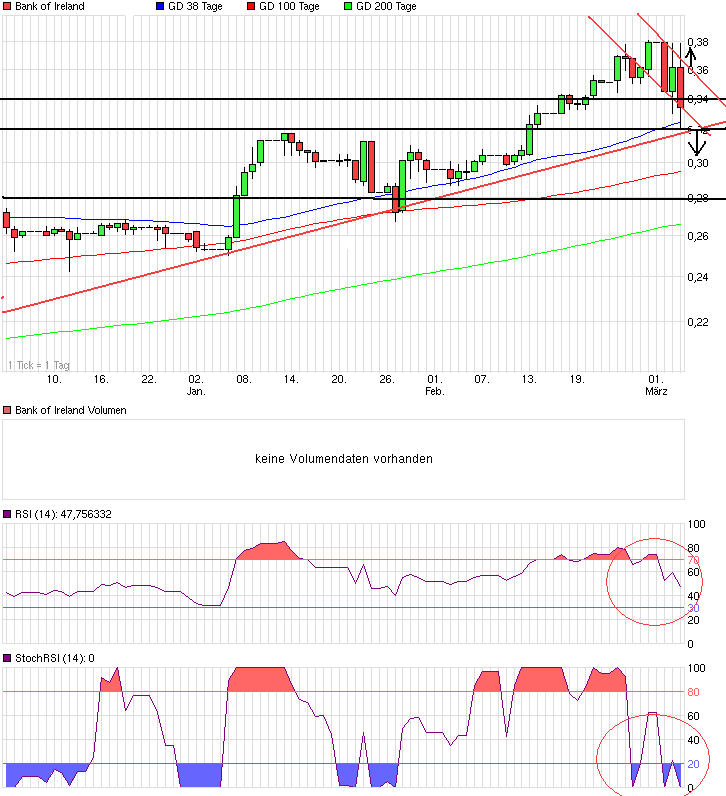Select the 01. Feb. date on the axis
Image resolution: width=726 pixels, height=796 pixels.
click(x=434, y=385)
